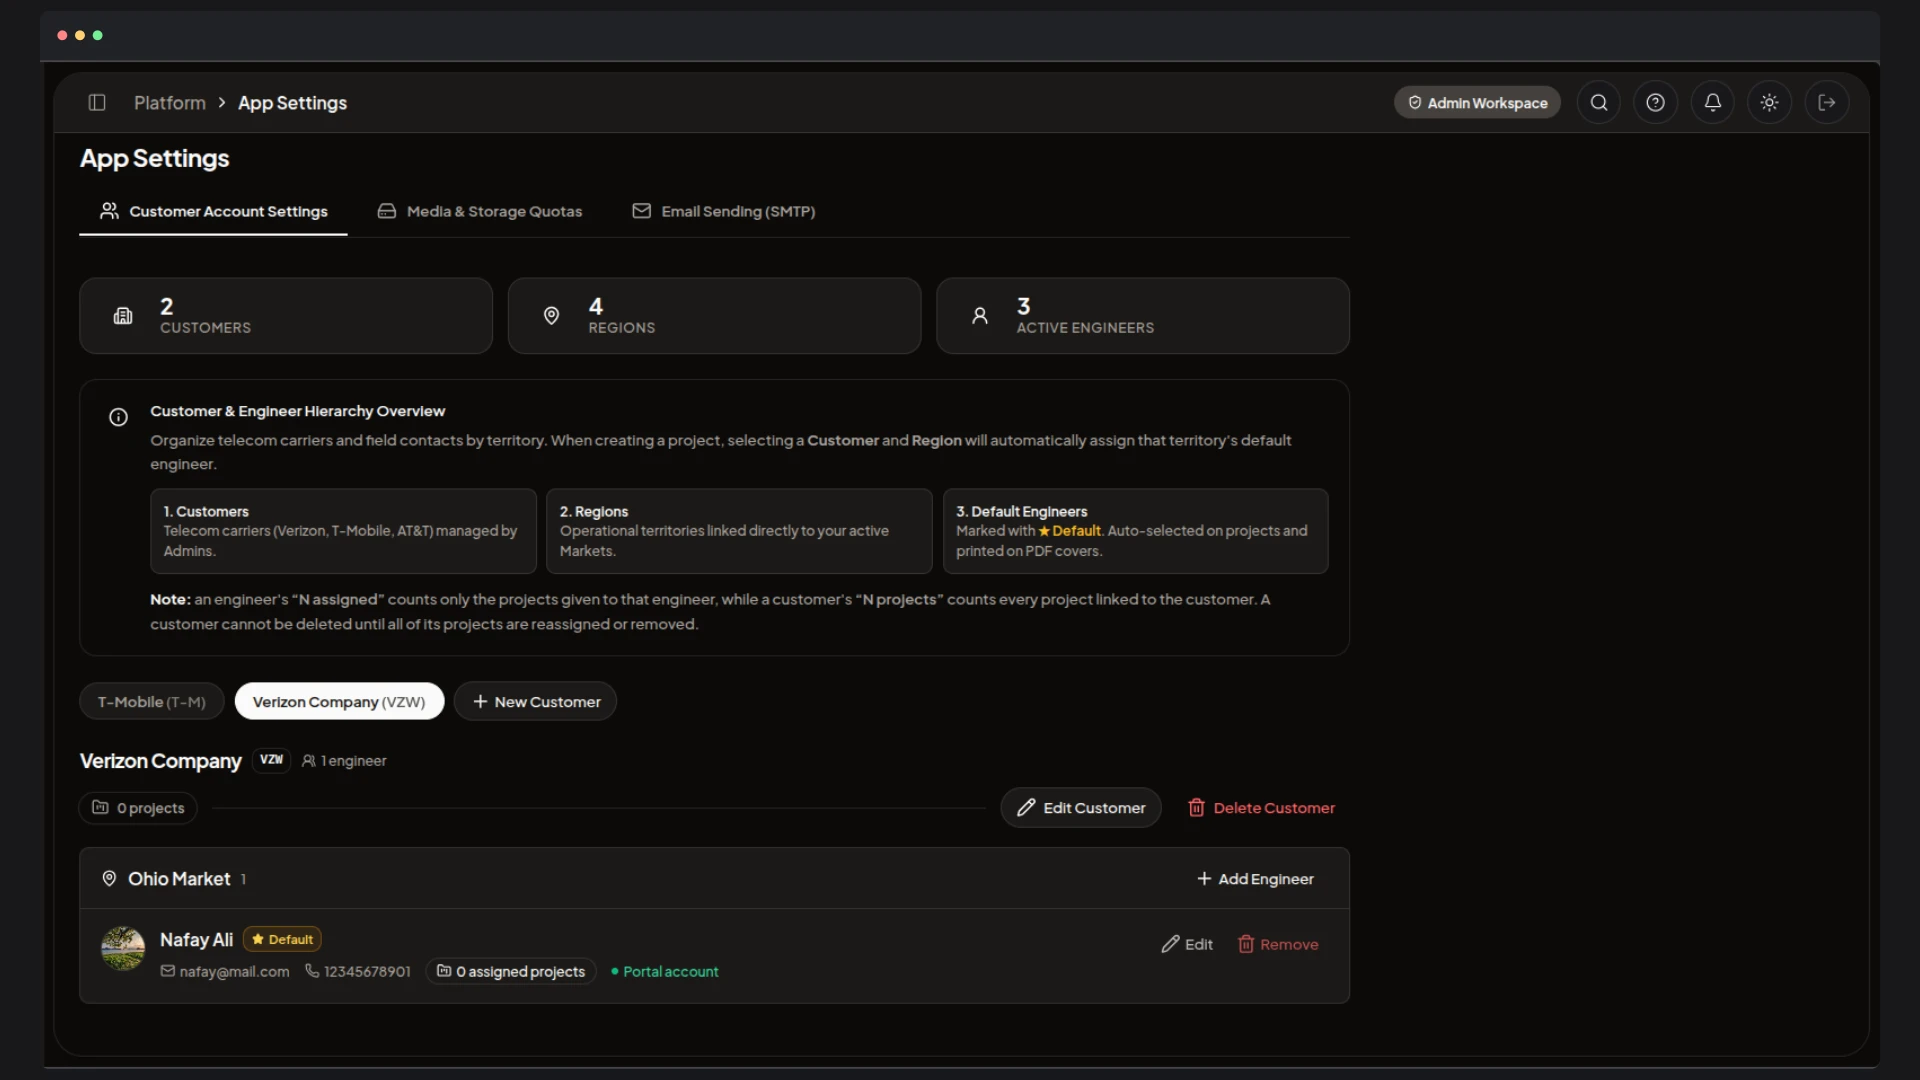This screenshot has height=1080, width=1920.
Task: Click the 3. Default Engineers info card
Action: (1135, 531)
